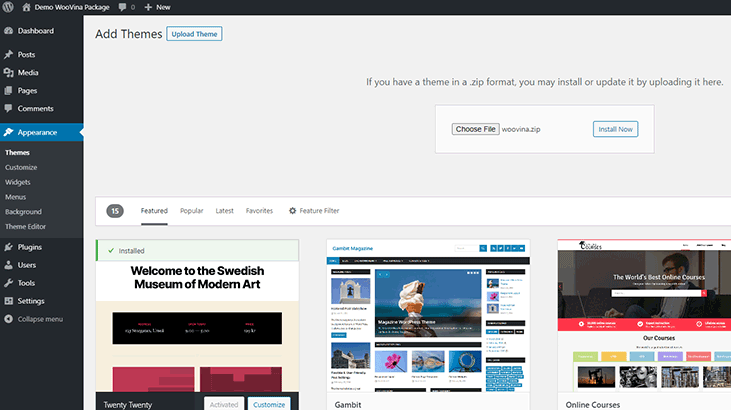Click the Appearance paintbrush icon
731x410 pixels.
tap(8, 132)
